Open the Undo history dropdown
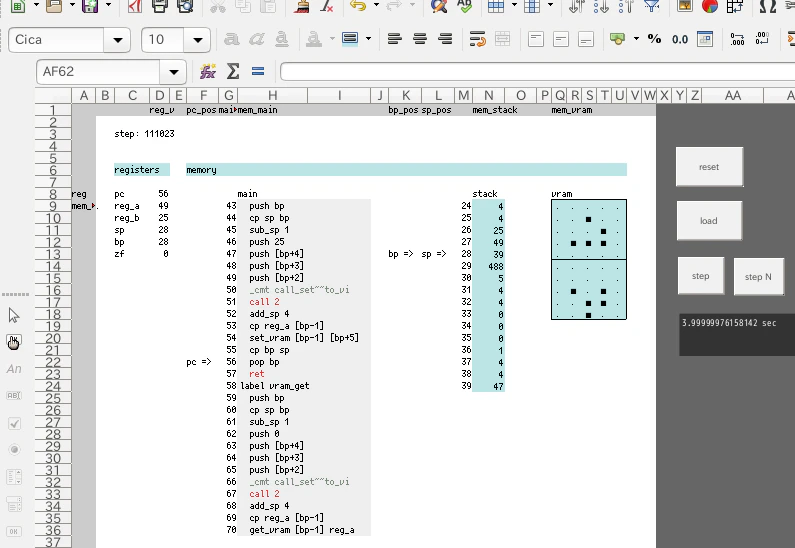The height and width of the screenshot is (548, 795). click(376, 5)
